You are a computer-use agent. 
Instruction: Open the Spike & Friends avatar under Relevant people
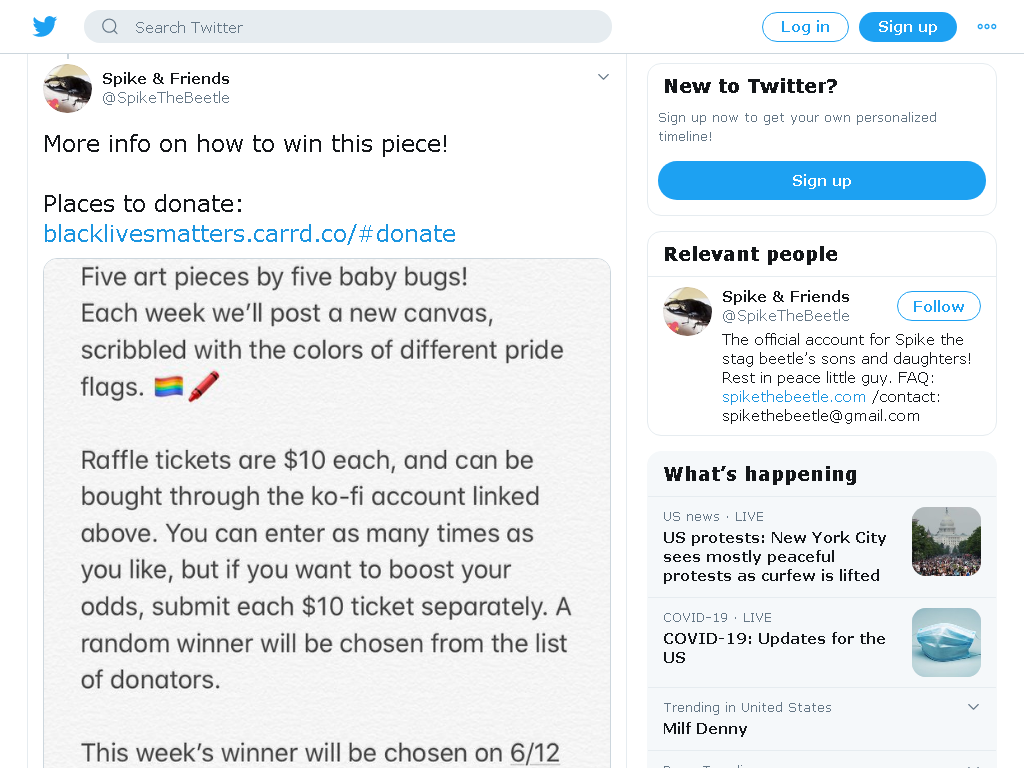coord(687,312)
